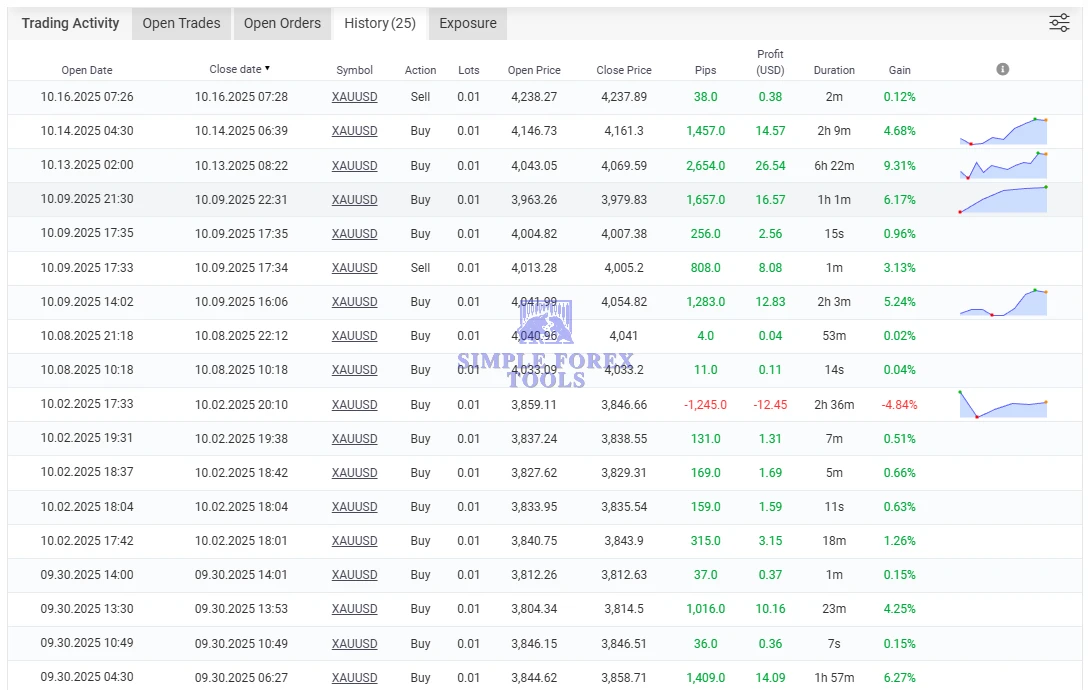Click XAUUSD link in the 09.30.2025 04:30 row

tap(354, 678)
